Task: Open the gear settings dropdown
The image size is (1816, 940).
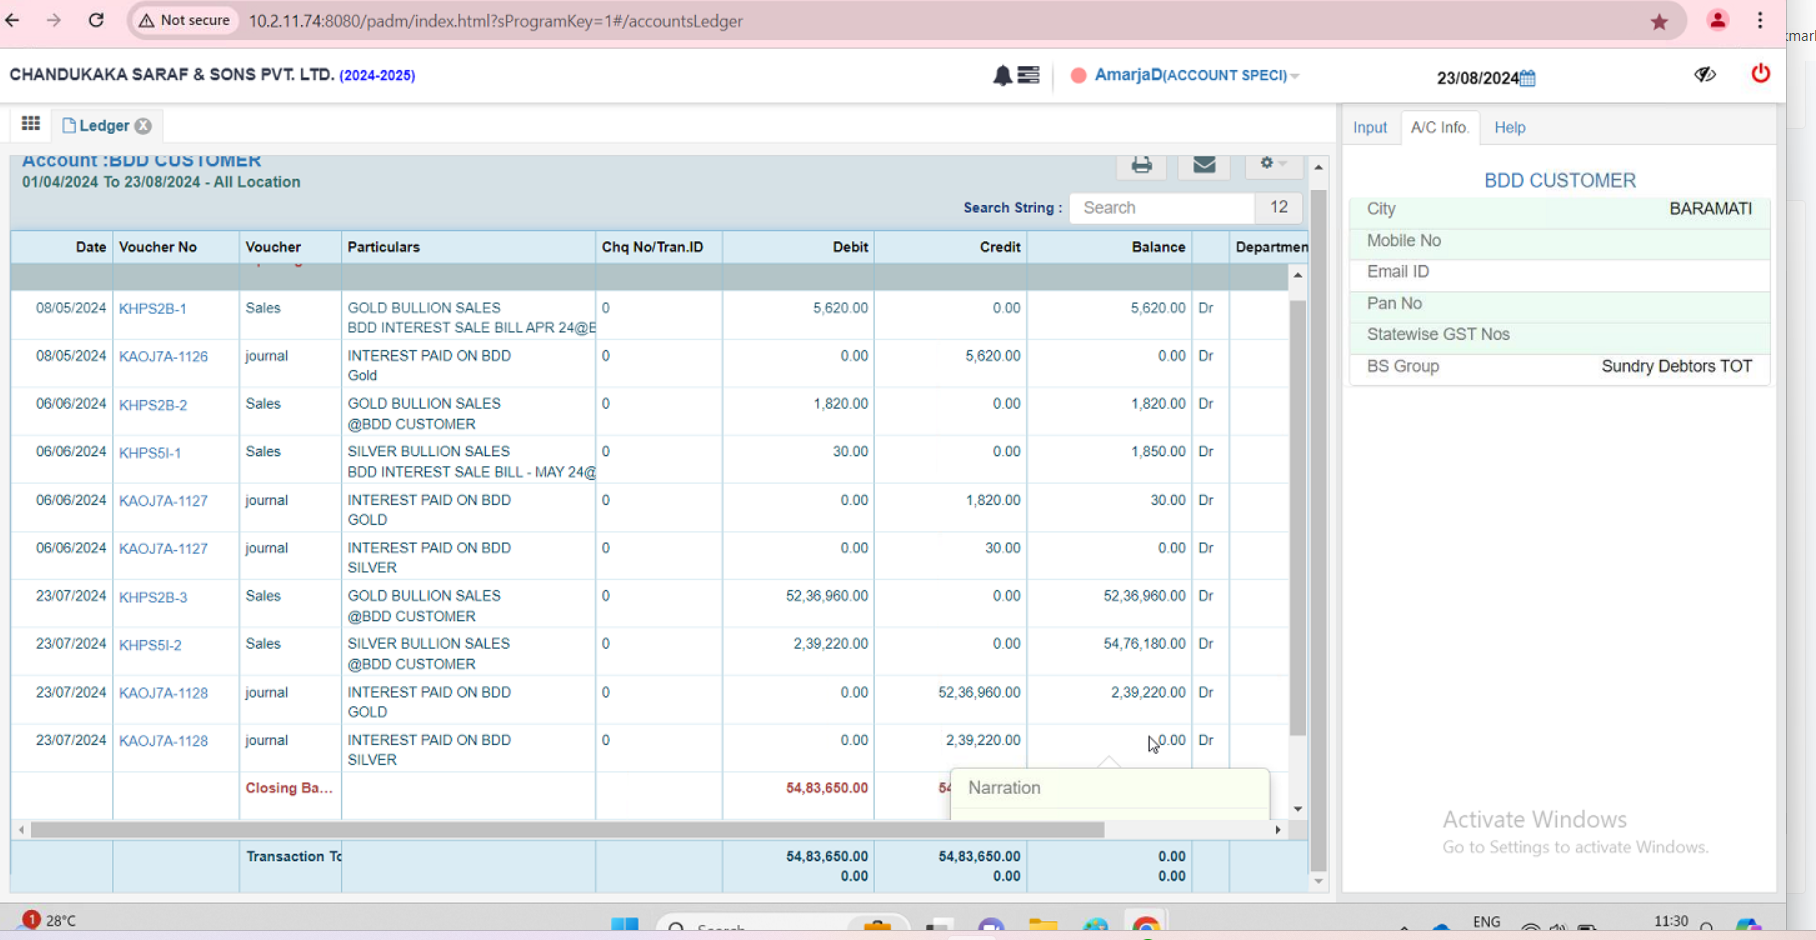Action: point(1272,164)
